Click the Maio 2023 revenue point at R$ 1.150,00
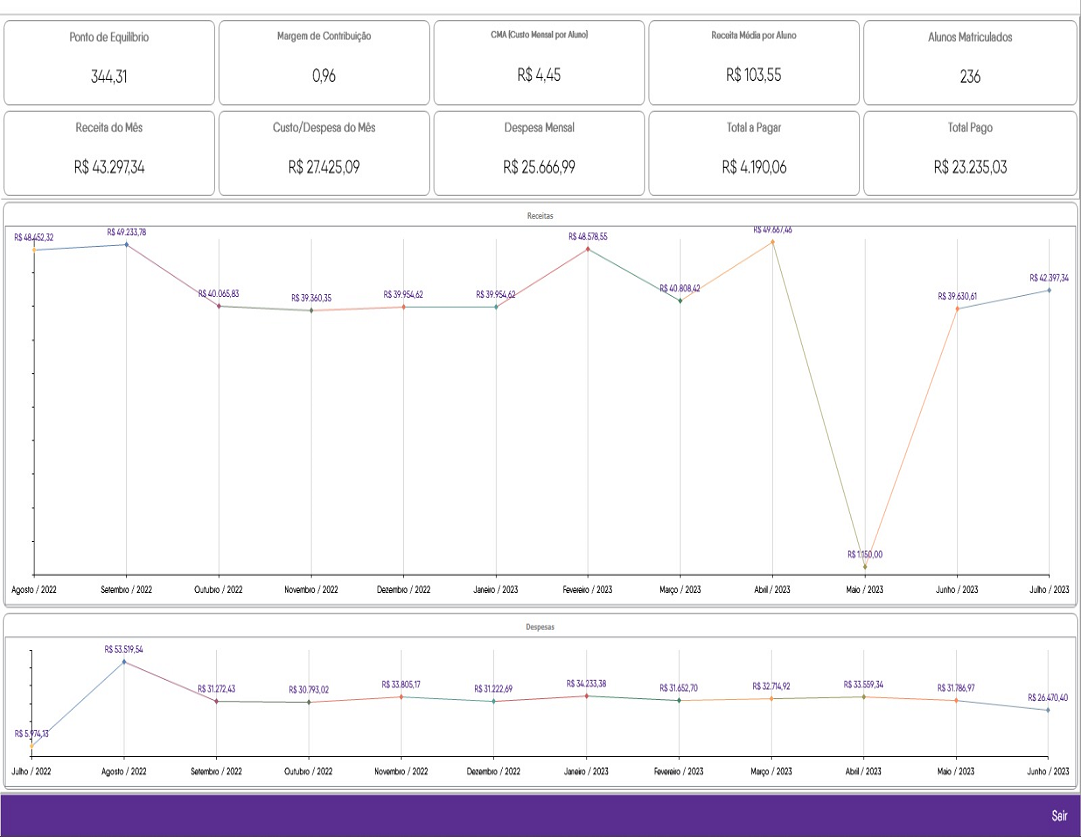Screen dimensions: 1081x837 865,567
